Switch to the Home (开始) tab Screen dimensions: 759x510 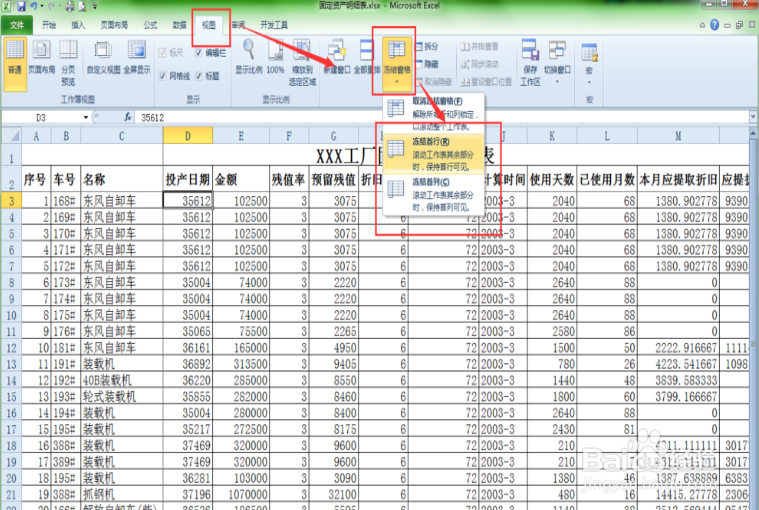pyautogui.click(x=49, y=25)
